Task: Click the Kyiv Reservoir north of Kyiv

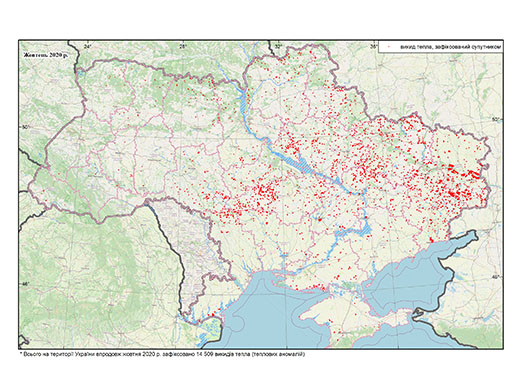Action: tap(244, 102)
